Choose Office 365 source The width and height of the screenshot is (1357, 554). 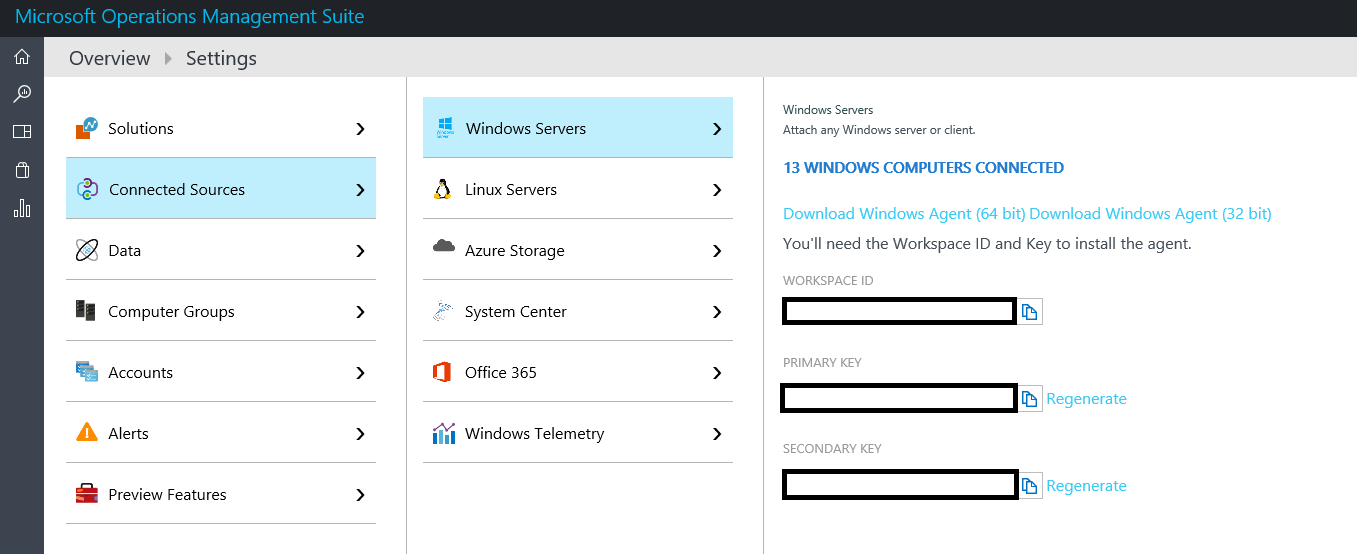pyautogui.click(x=578, y=372)
